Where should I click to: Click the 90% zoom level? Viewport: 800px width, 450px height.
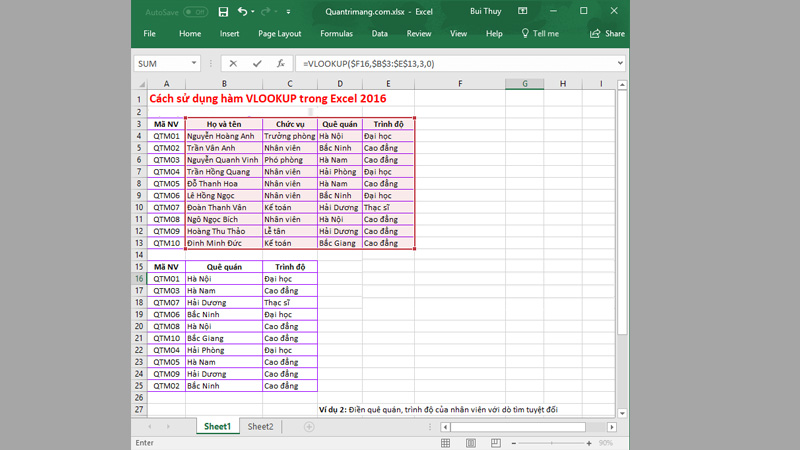[x=606, y=443]
